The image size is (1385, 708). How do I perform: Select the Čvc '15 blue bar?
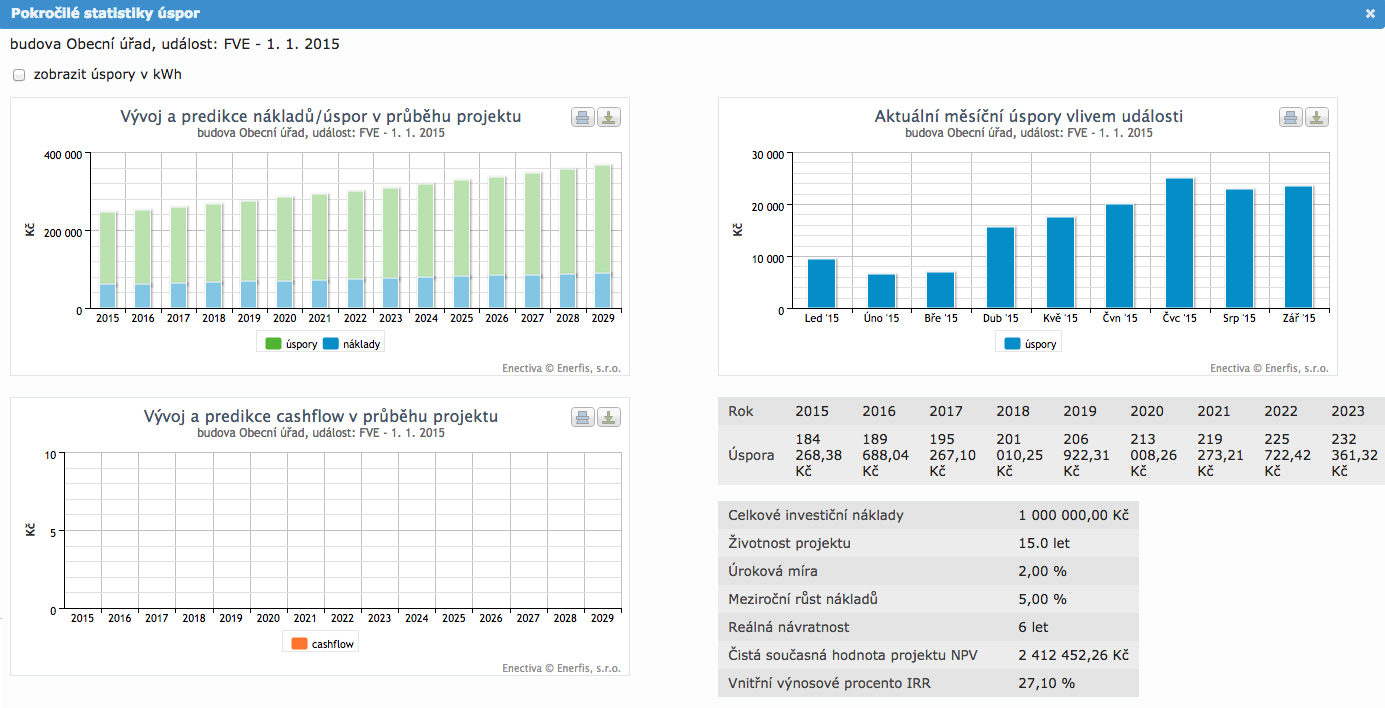pos(1180,243)
